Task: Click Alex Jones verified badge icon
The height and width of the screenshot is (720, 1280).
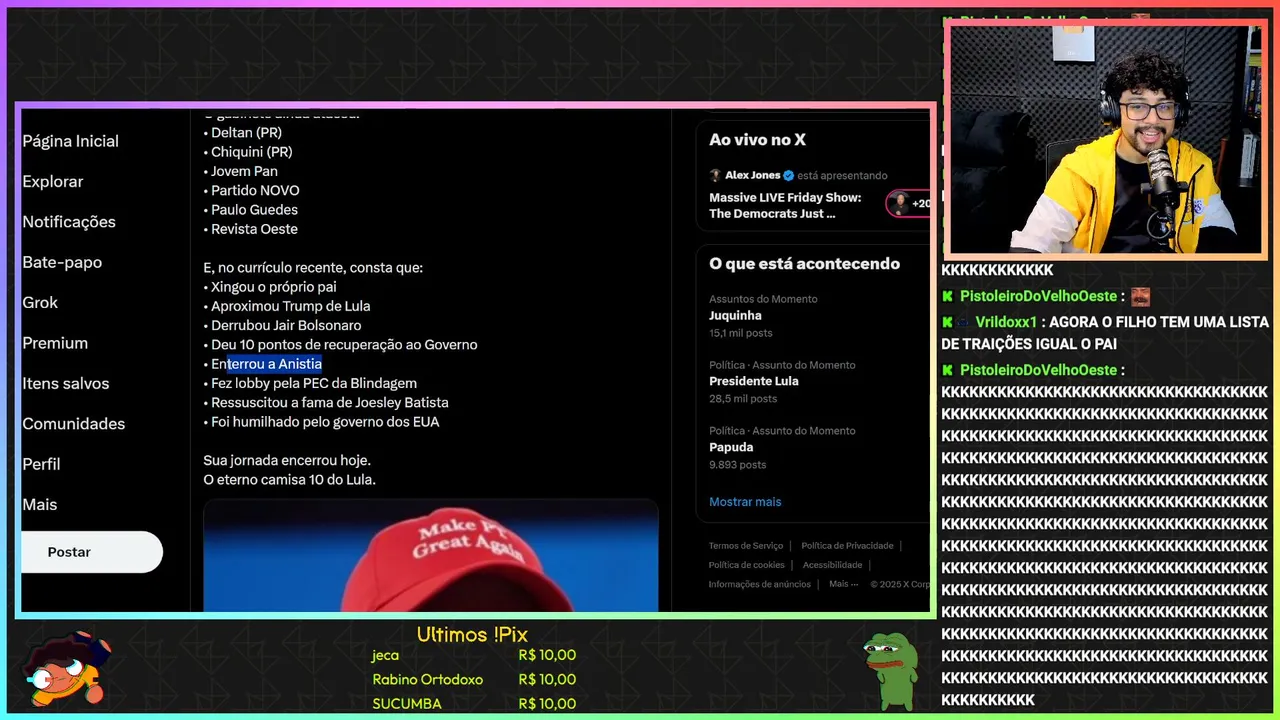Action: coord(788,175)
